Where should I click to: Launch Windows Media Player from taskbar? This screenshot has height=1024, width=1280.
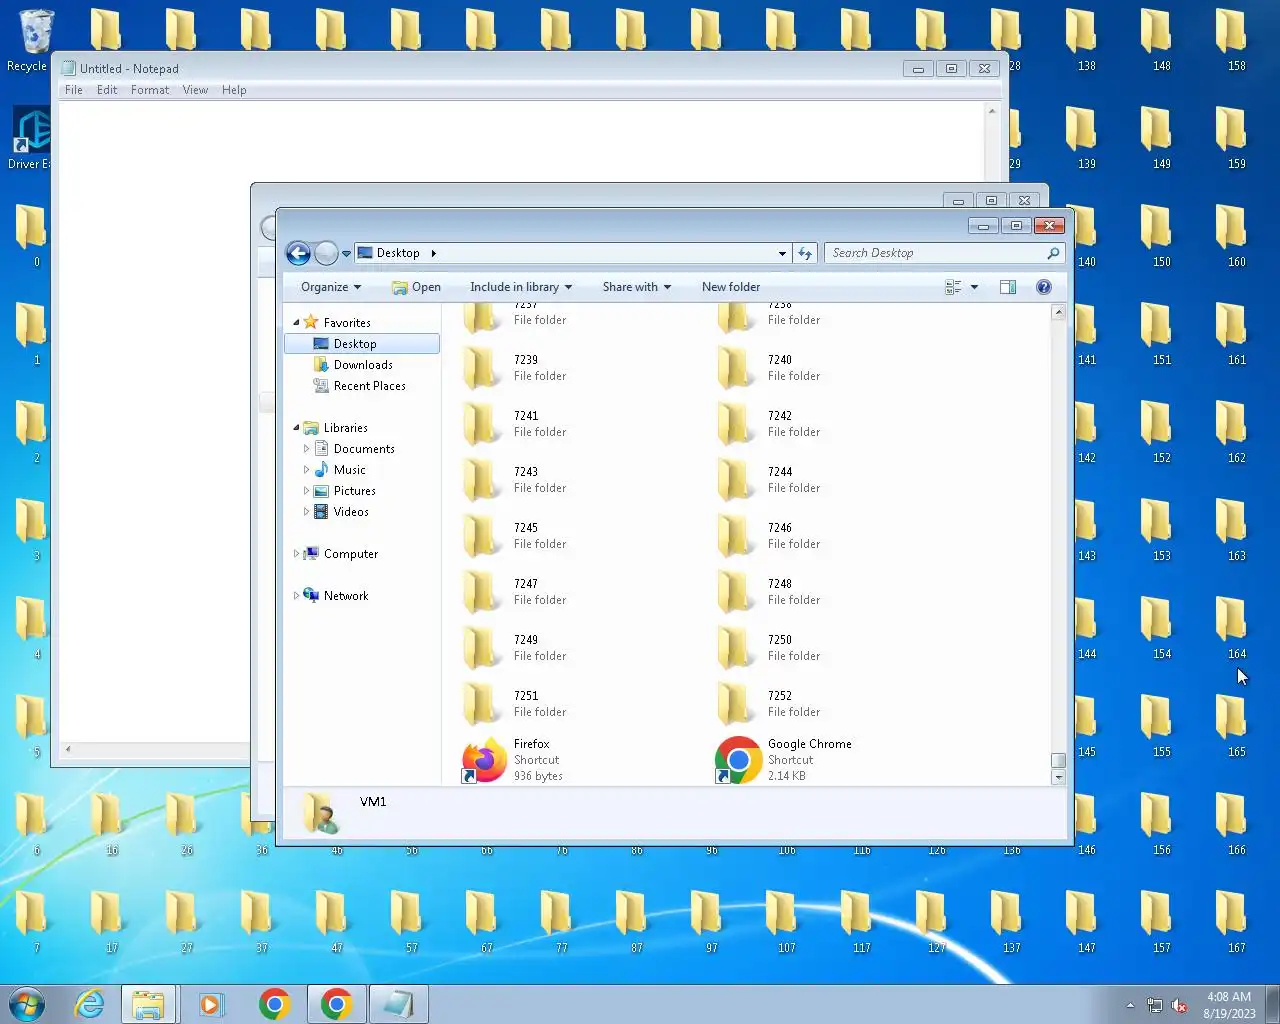pyautogui.click(x=211, y=1004)
